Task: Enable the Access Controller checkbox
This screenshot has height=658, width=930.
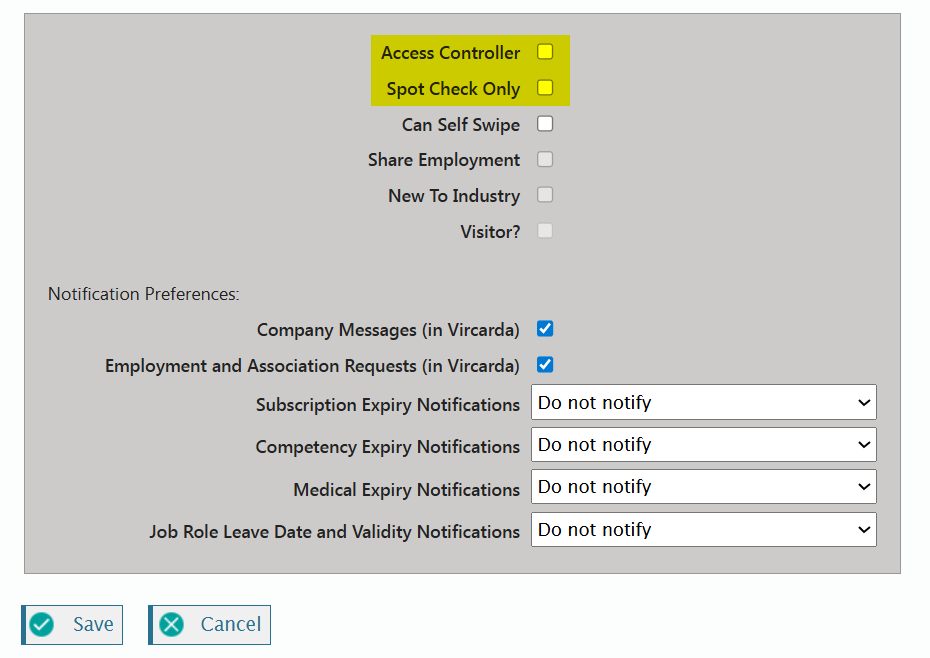Action: (x=545, y=52)
